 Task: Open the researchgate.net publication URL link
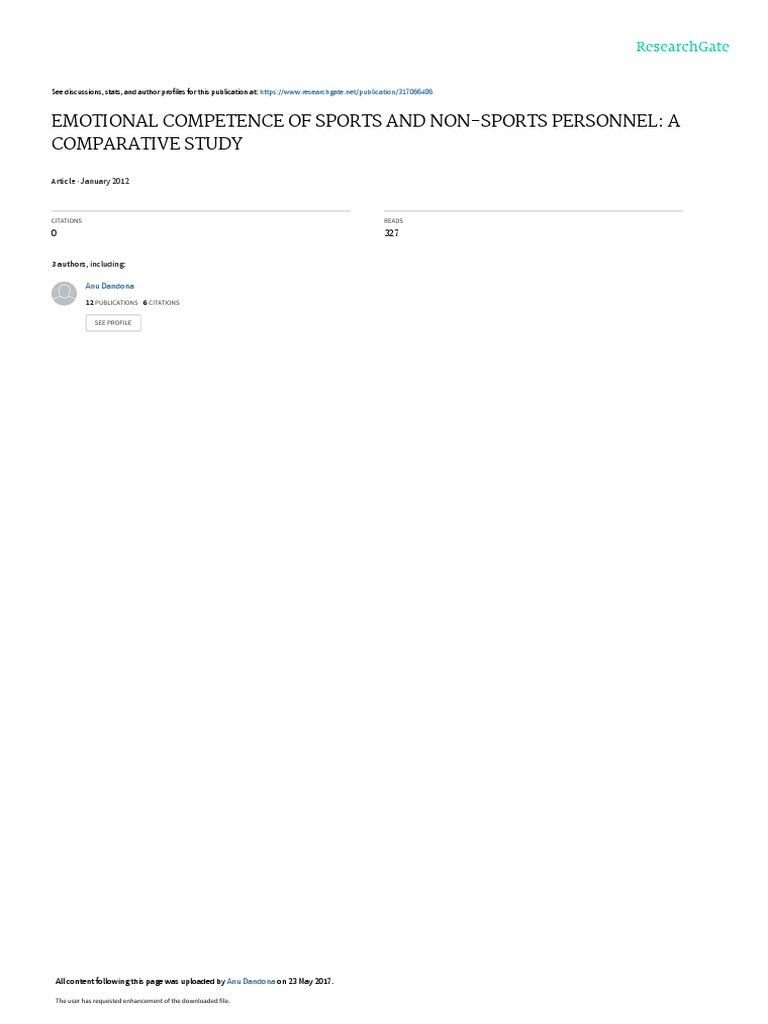click(x=346, y=92)
